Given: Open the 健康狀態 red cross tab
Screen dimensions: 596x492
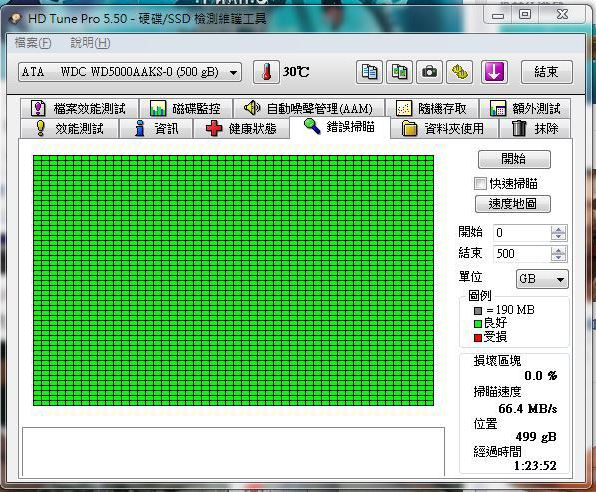Looking at the screenshot, I should [x=241, y=129].
